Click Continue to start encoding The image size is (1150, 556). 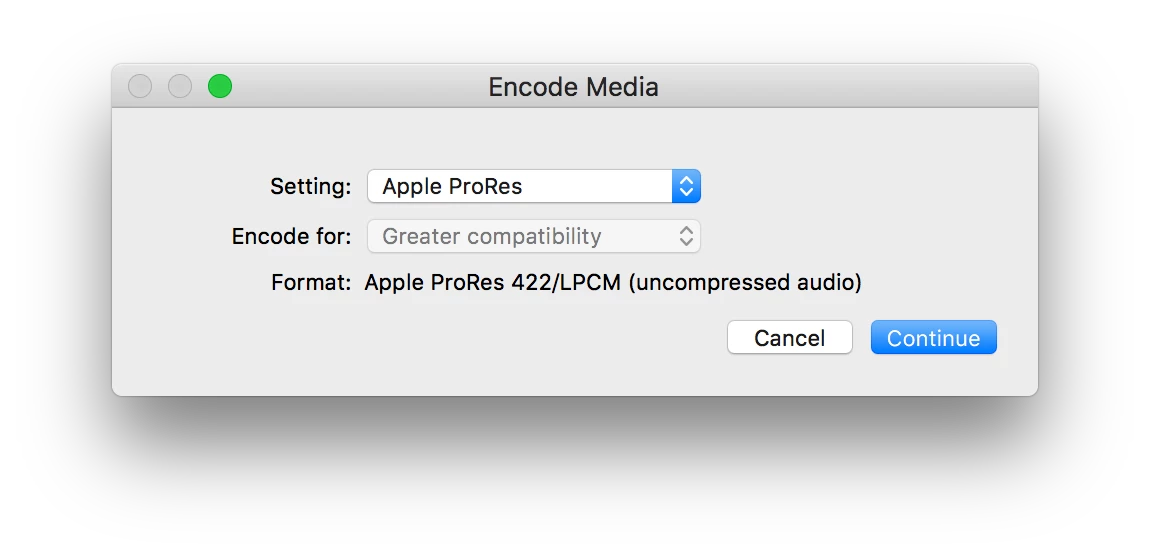point(933,338)
